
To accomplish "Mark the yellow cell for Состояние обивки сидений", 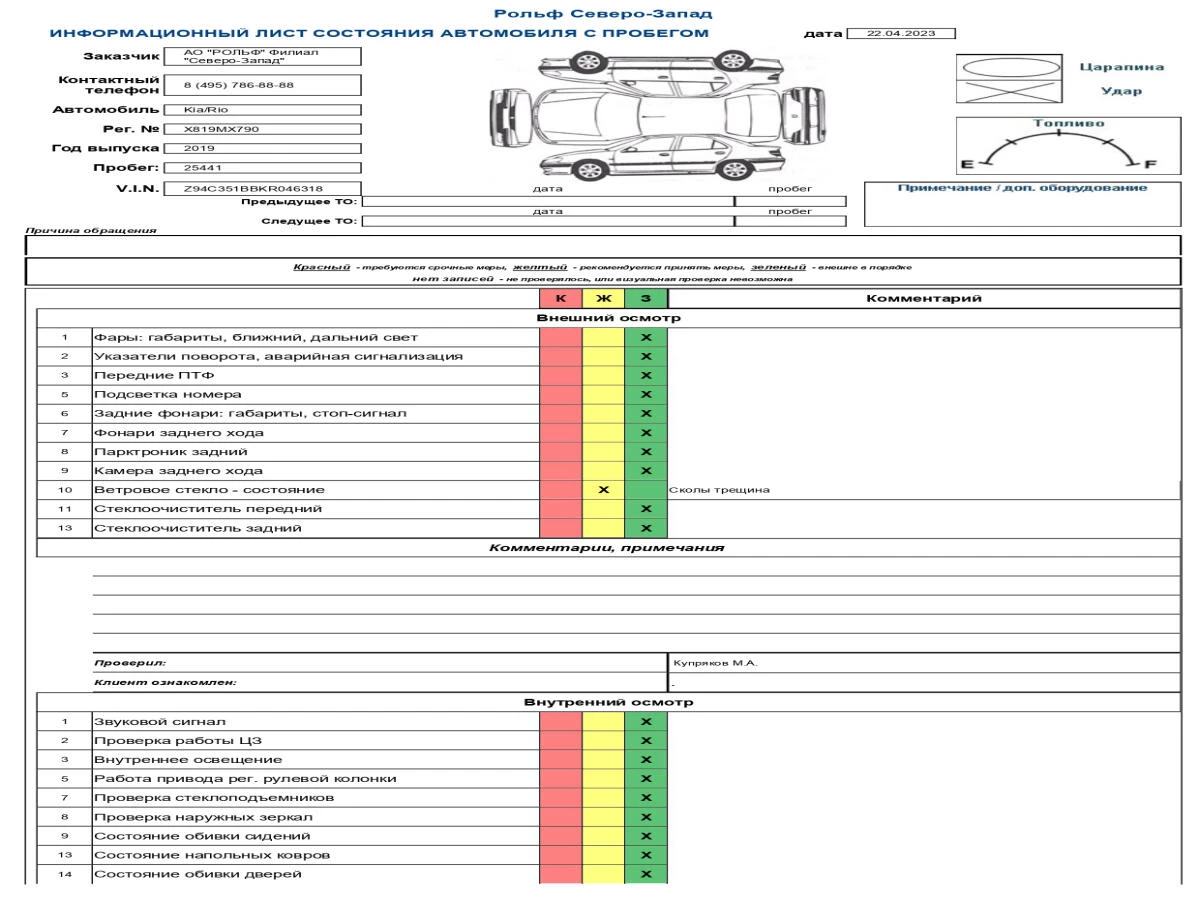I will coord(603,836).
